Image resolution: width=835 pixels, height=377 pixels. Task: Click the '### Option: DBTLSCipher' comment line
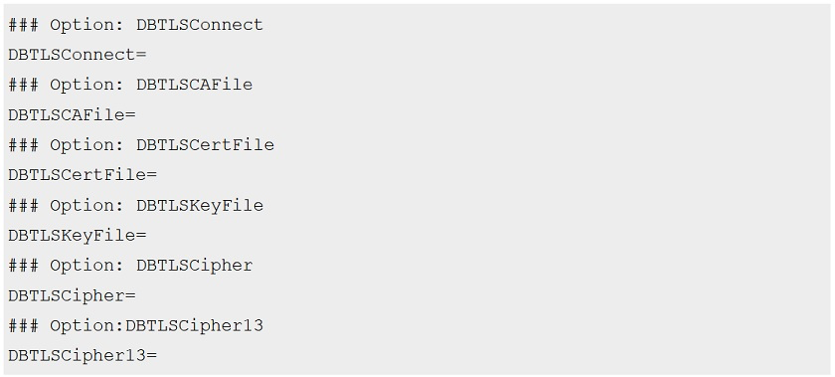point(130,266)
